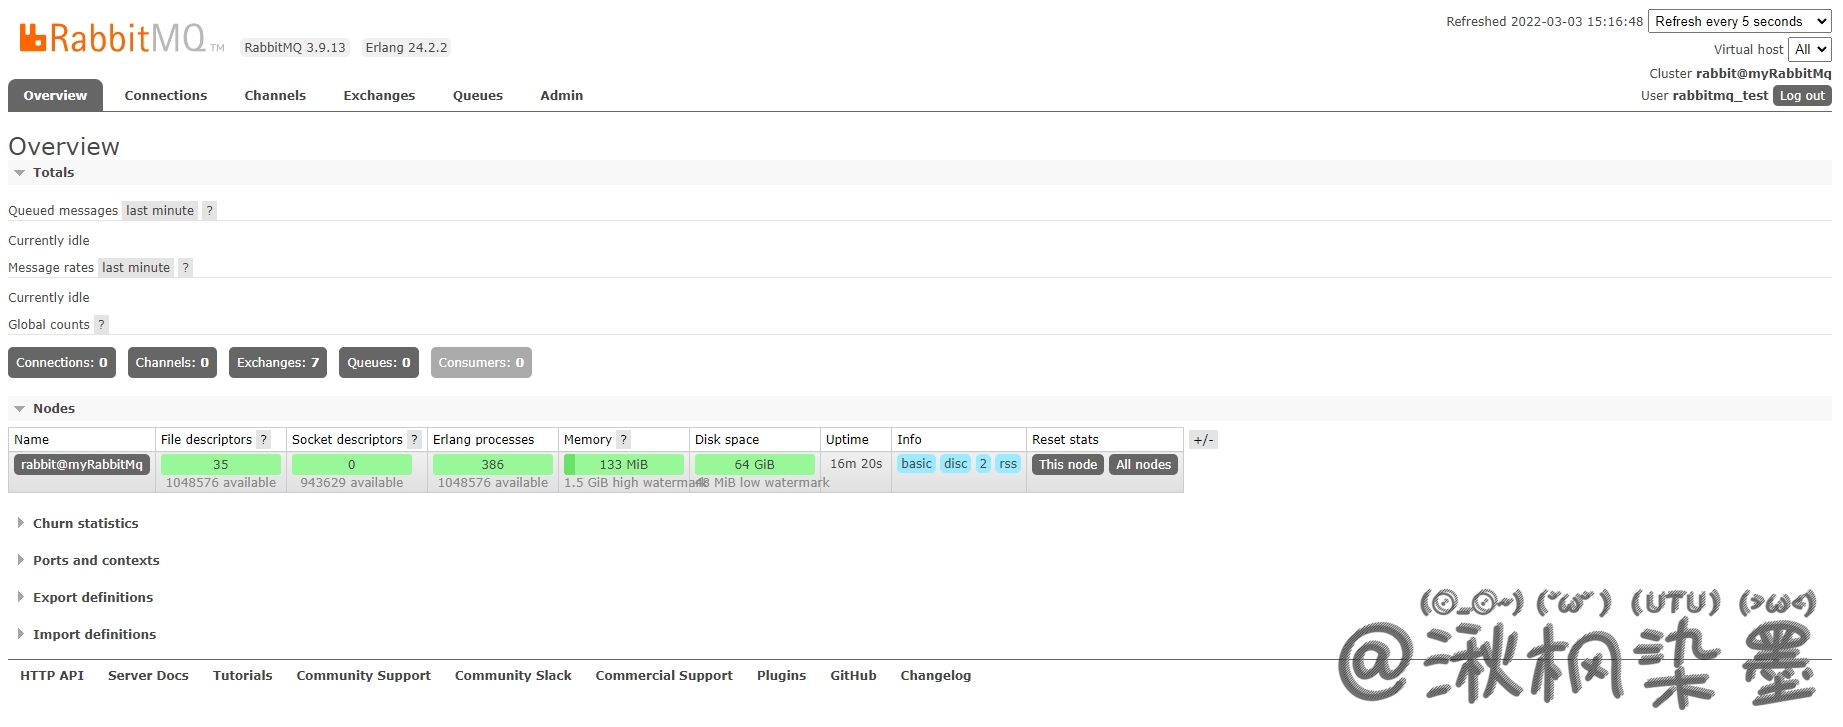Open the Virtual host dropdown
1843x727 pixels.
point(1809,50)
